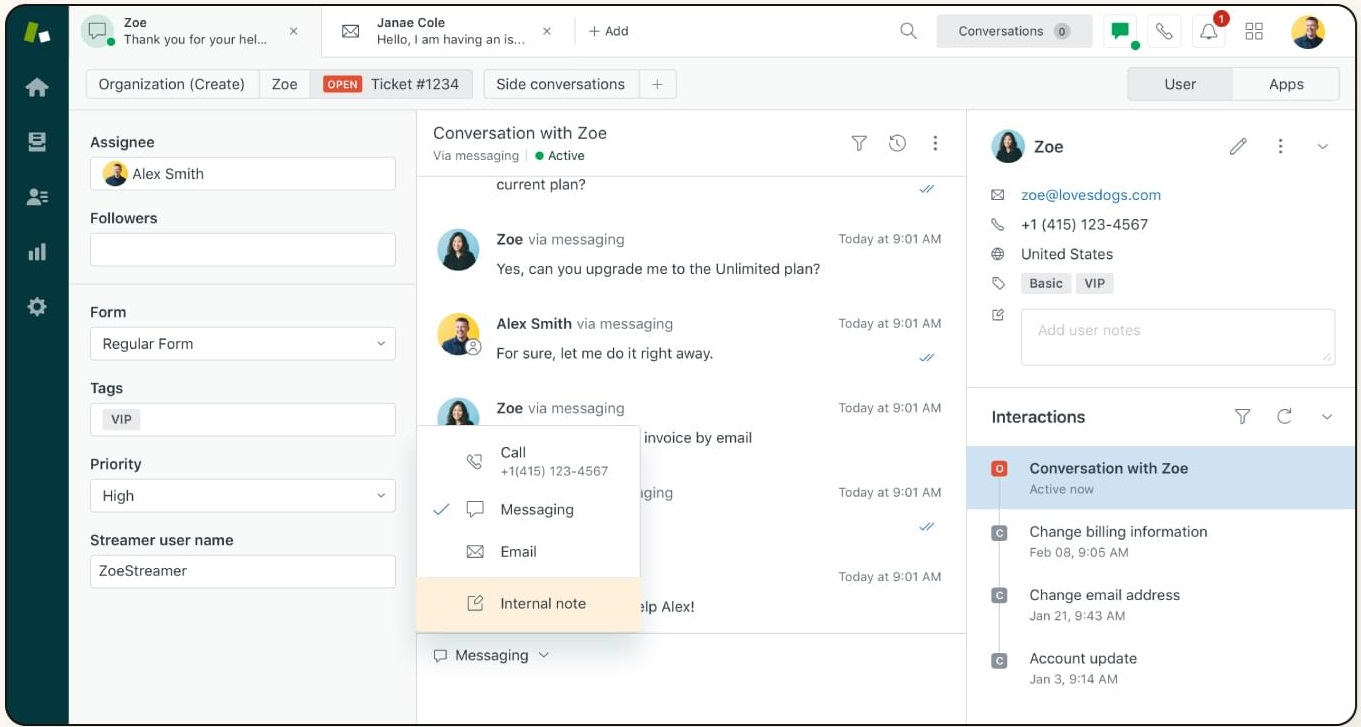Collapse Zoe's user details chevron
This screenshot has height=727, width=1361.
[1322, 146]
